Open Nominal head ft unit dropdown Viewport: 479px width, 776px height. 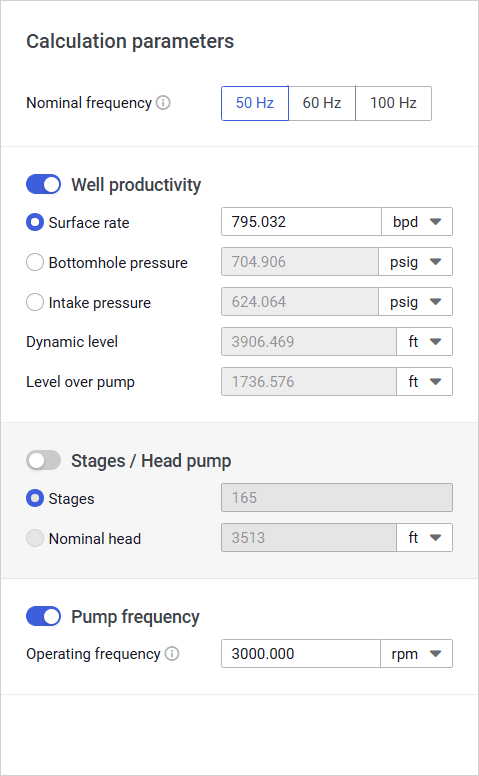pyautogui.click(x=424, y=537)
